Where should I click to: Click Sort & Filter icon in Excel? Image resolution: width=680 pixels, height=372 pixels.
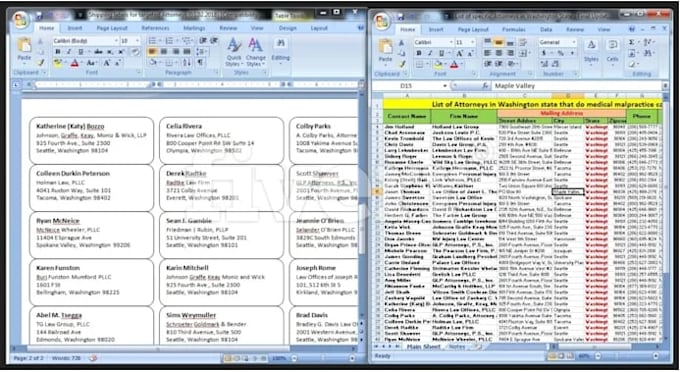point(648,42)
